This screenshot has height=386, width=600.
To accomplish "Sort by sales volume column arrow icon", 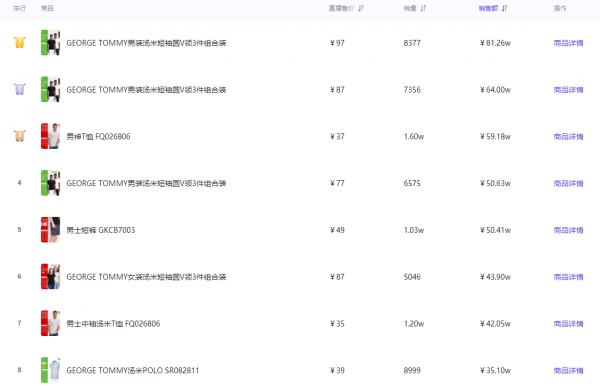I will click(423, 8).
